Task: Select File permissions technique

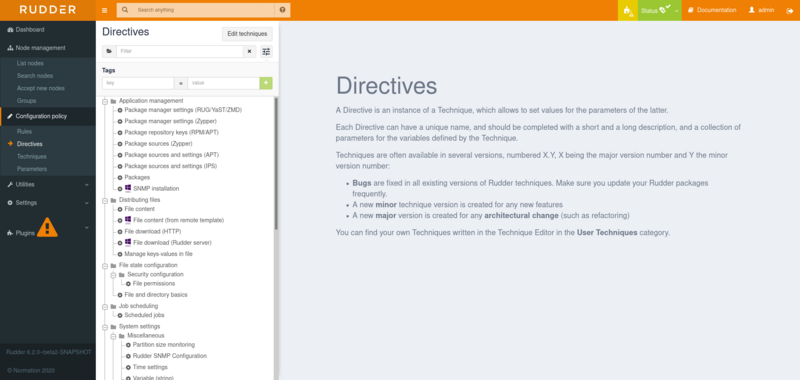Action: tap(154, 284)
